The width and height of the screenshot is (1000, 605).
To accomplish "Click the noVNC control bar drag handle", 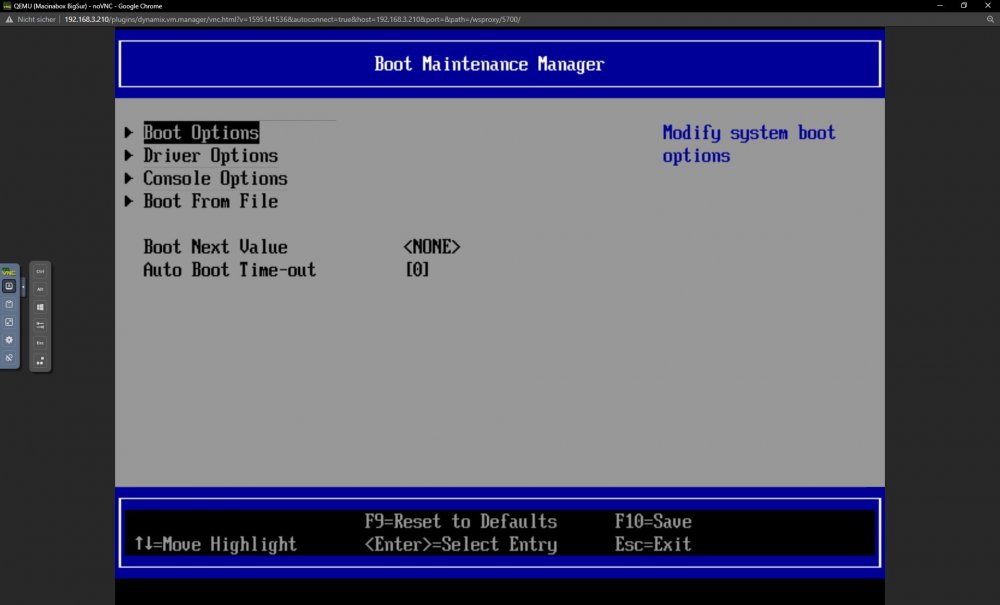I will 23,287.
